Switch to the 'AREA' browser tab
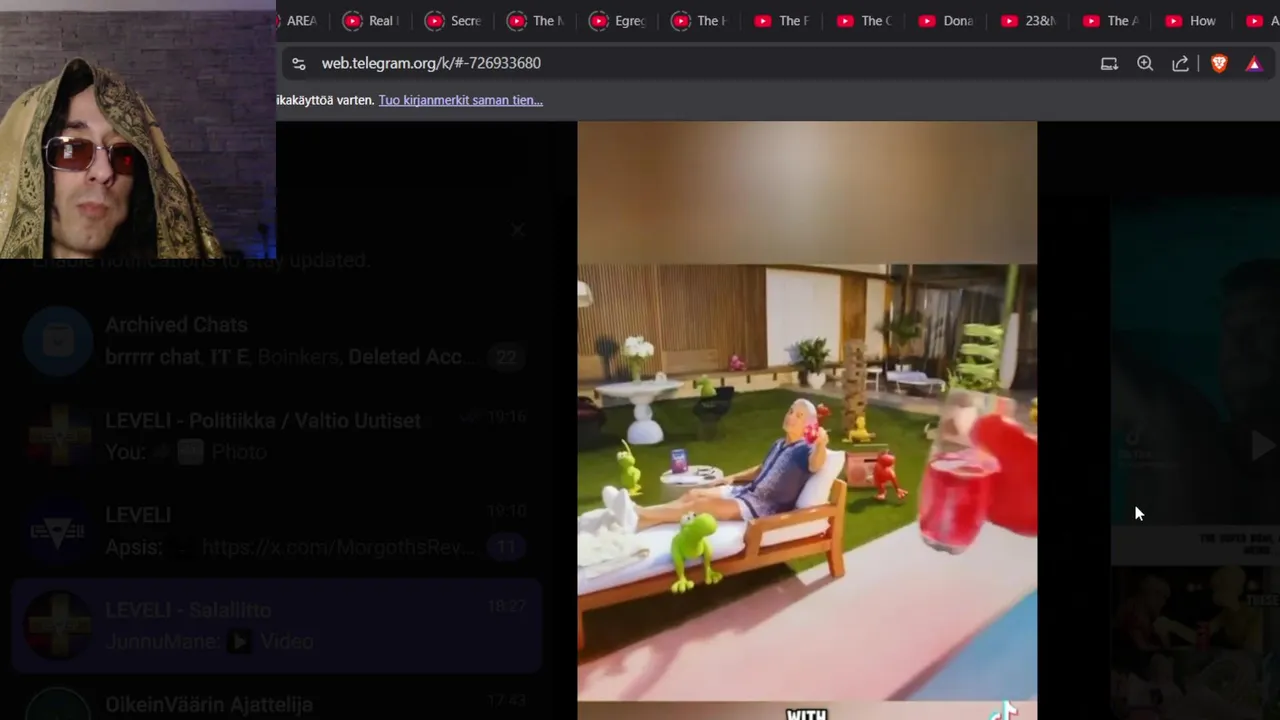Viewport: 1280px width, 720px height. pos(297,20)
